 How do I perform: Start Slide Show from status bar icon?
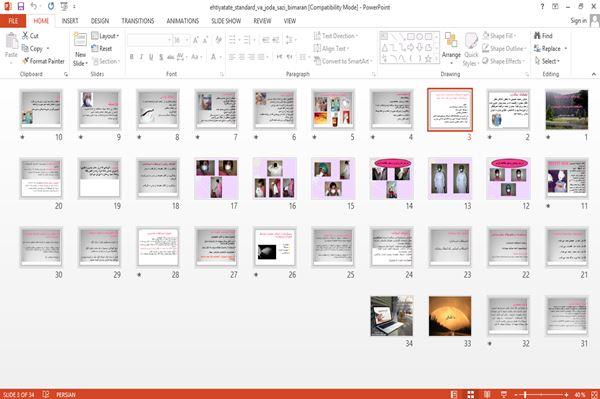(x=504, y=394)
